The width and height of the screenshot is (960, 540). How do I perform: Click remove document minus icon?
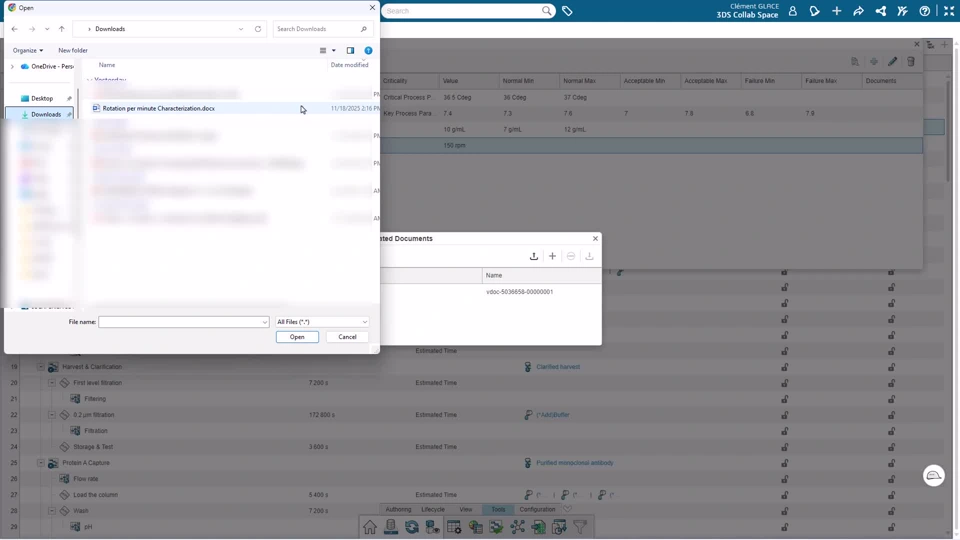(571, 257)
